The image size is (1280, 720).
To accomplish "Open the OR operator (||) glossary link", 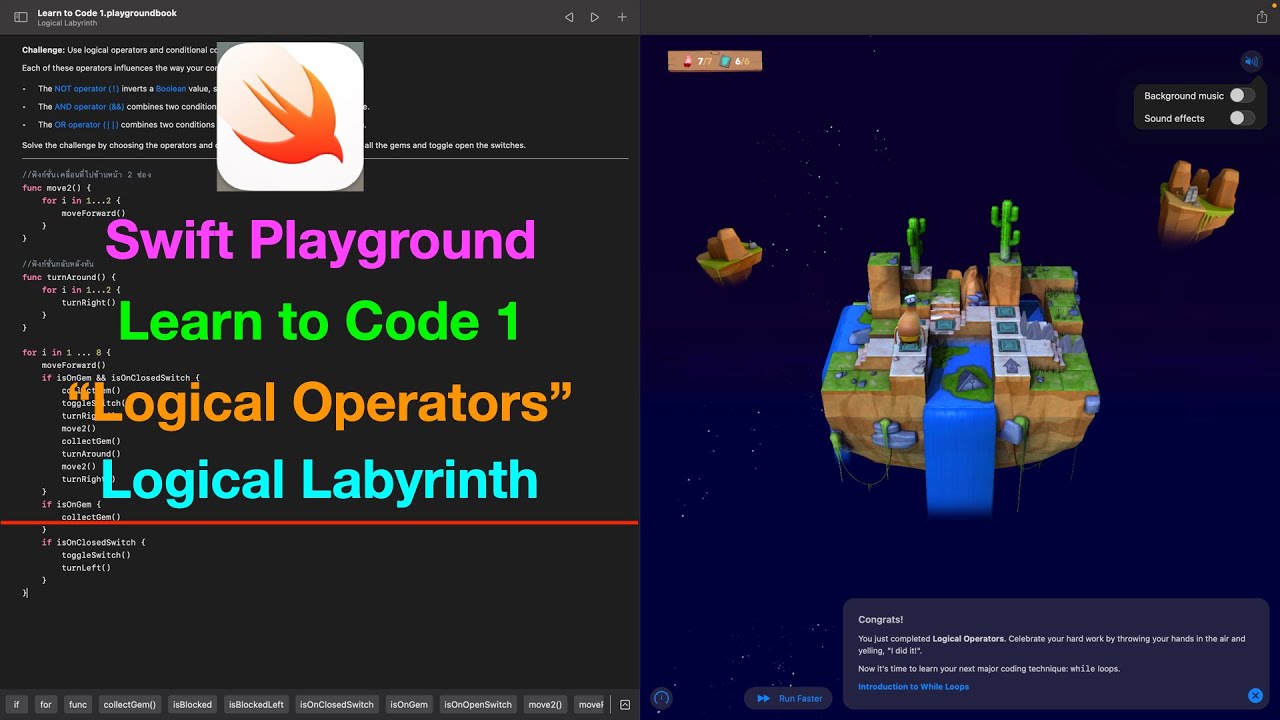I will coord(86,125).
